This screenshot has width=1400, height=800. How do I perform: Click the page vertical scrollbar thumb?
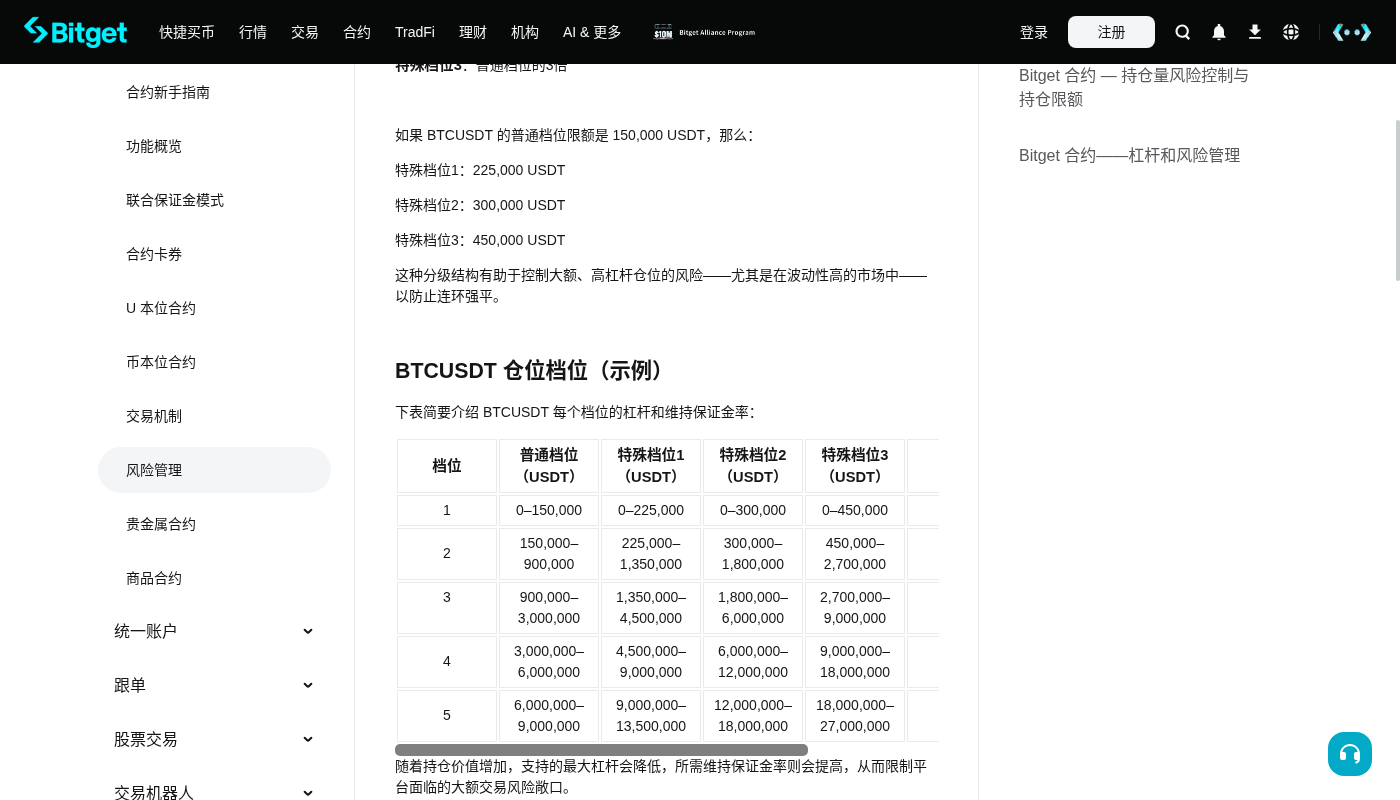[1398, 200]
